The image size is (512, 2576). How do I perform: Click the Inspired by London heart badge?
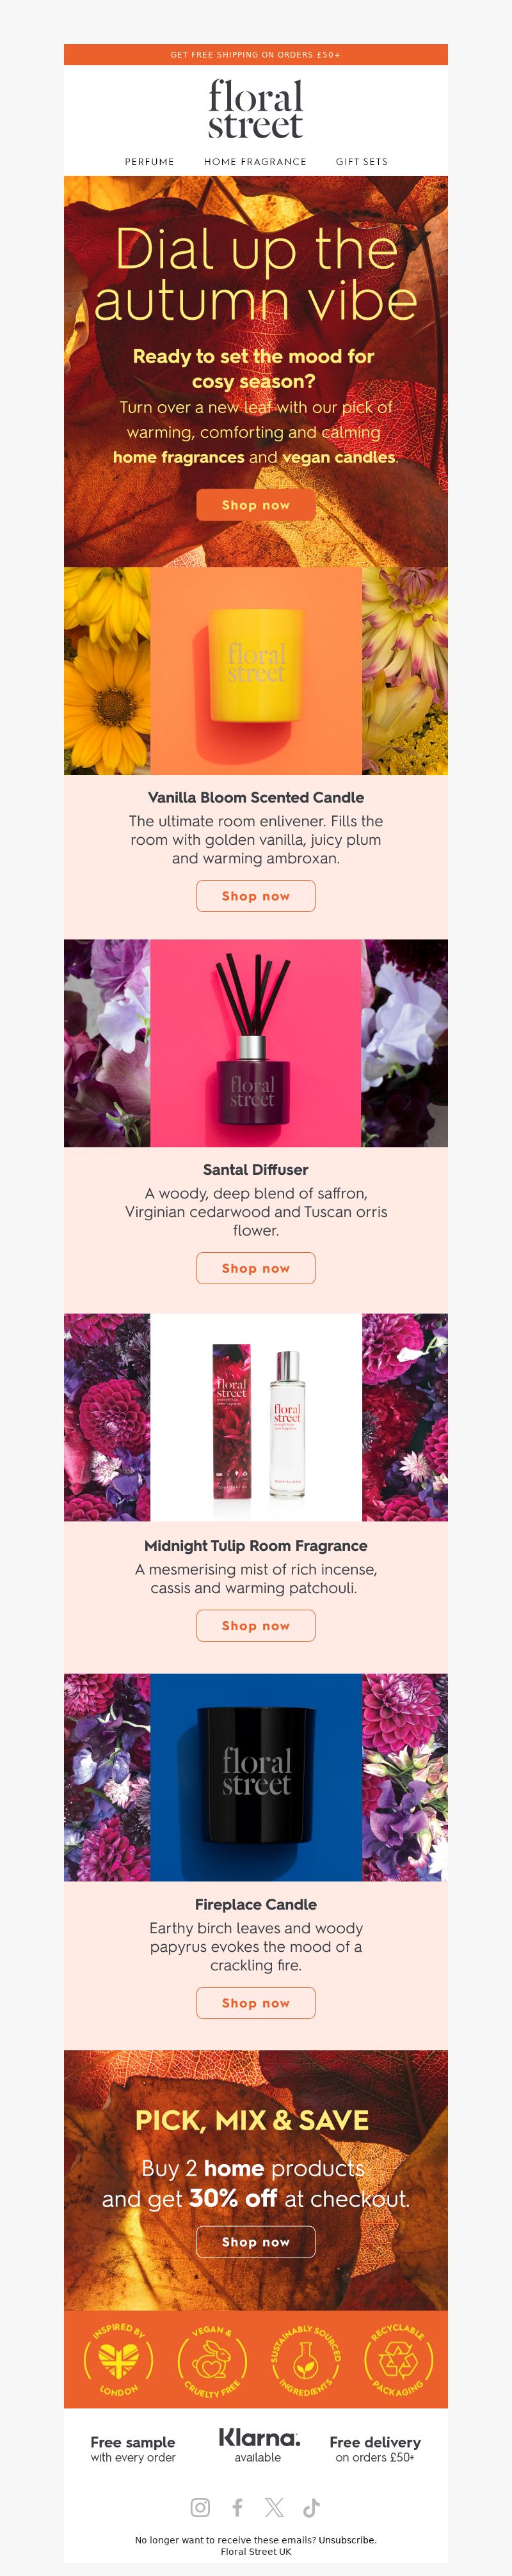tap(119, 2360)
